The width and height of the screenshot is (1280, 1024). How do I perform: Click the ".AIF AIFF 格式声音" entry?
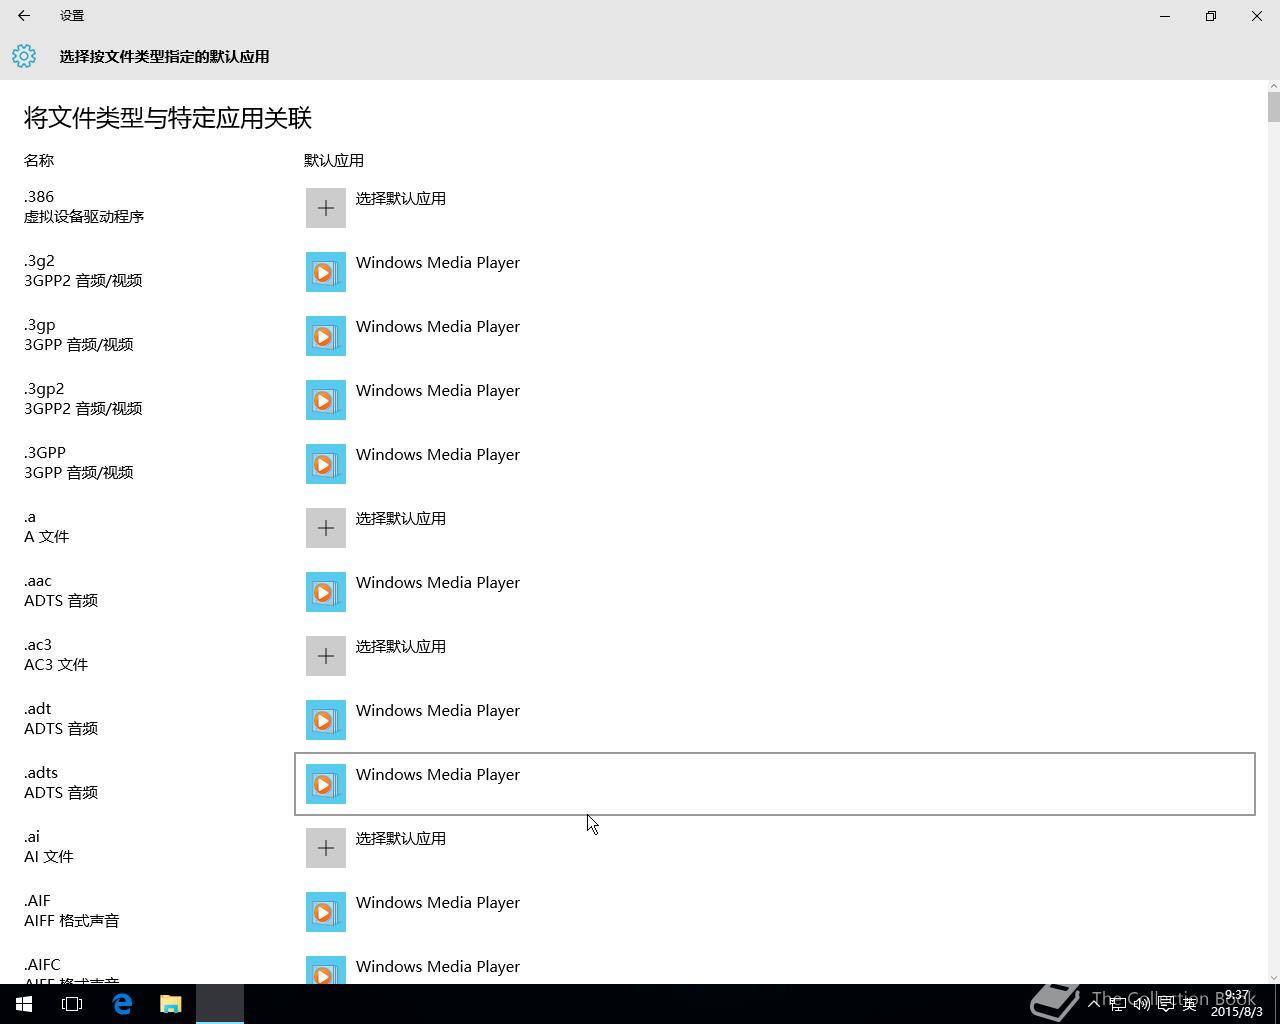click(x=72, y=911)
